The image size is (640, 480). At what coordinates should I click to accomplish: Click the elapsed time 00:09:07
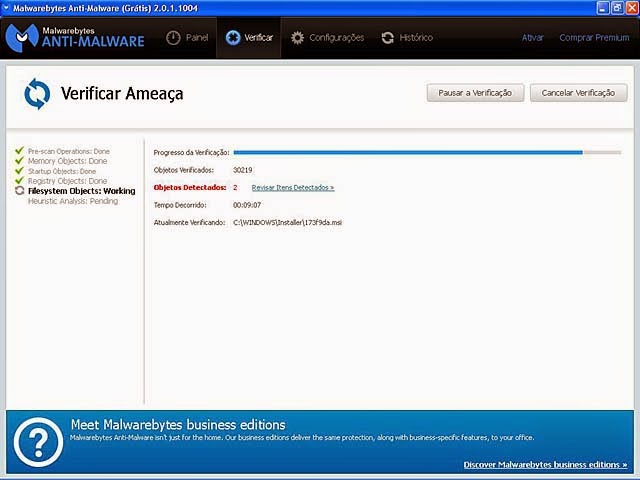(x=247, y=205)
